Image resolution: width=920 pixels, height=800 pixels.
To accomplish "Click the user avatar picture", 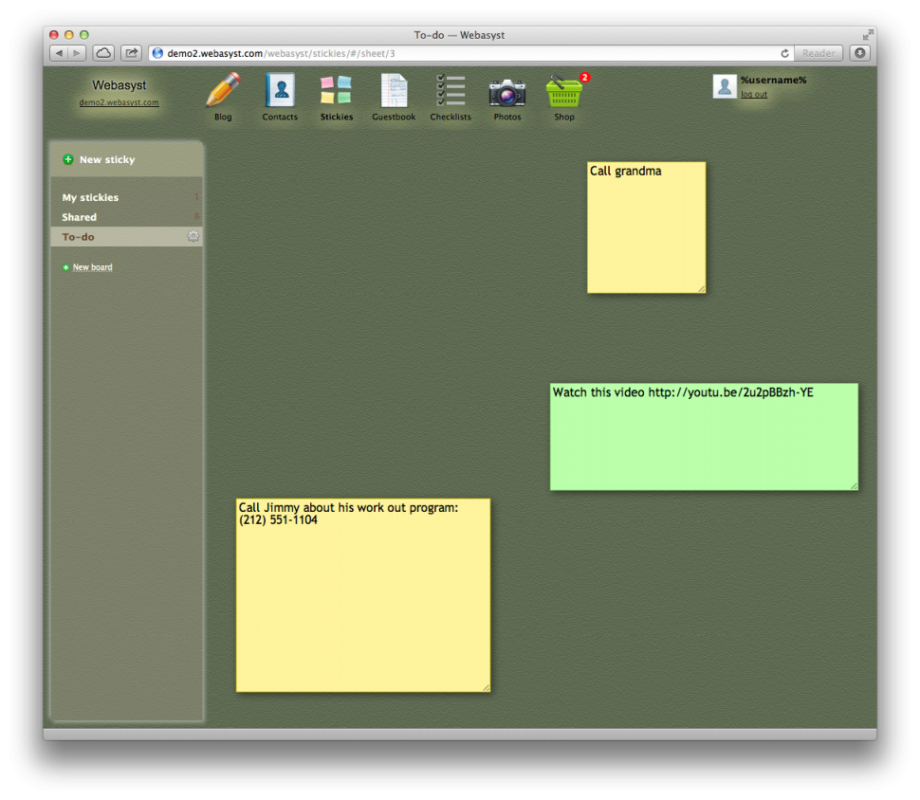I will click(x=725, y=86).
